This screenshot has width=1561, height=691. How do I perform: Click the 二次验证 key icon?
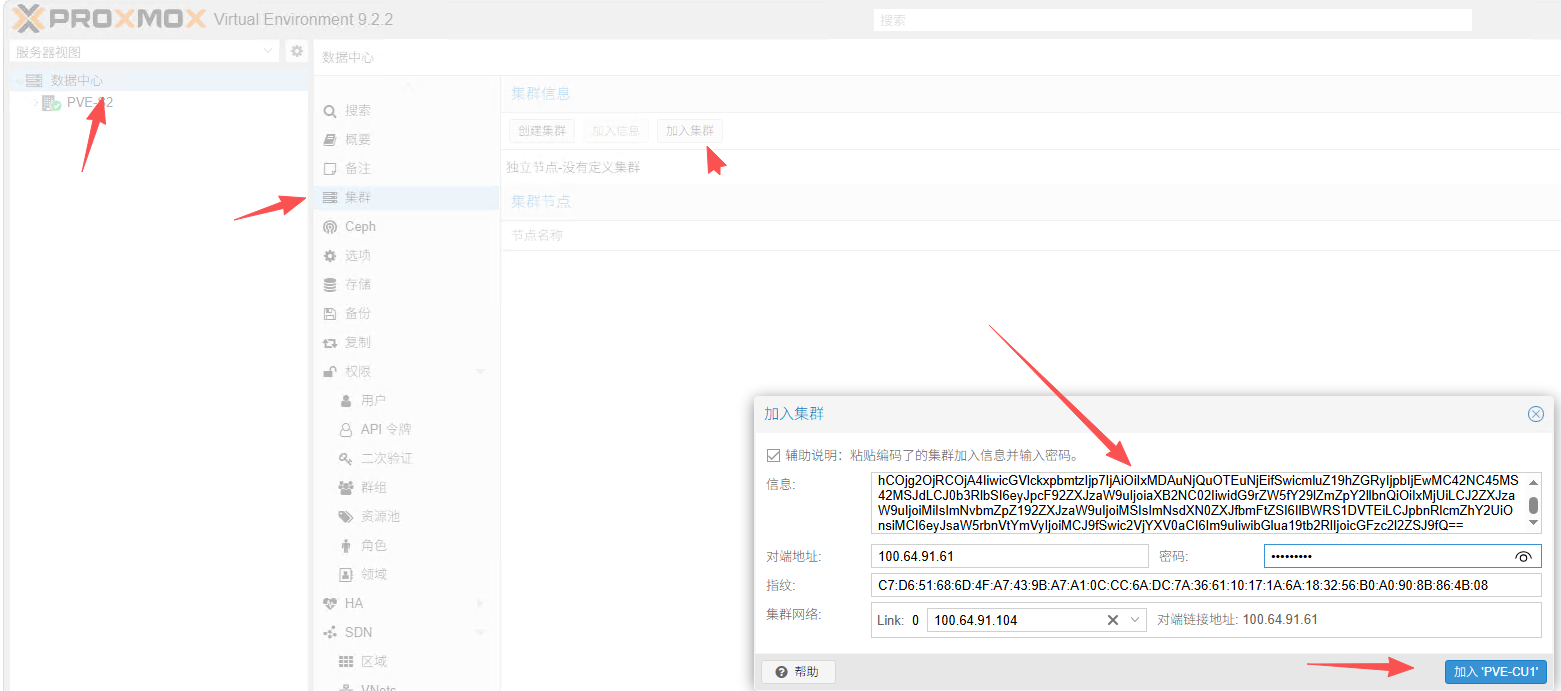[x=346, y=458]
